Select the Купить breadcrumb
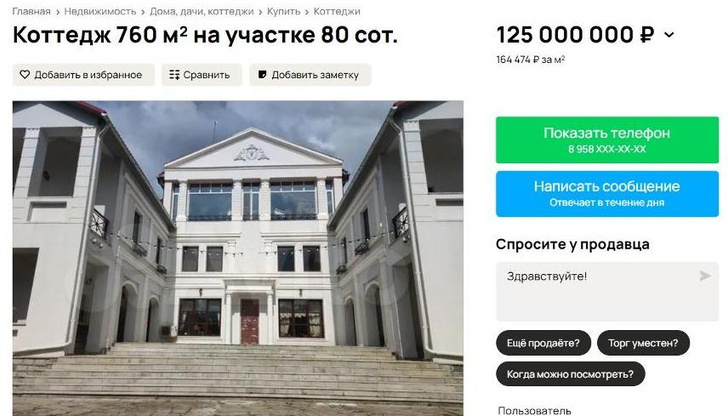This screenshot has width=728, height=416. 284,11
